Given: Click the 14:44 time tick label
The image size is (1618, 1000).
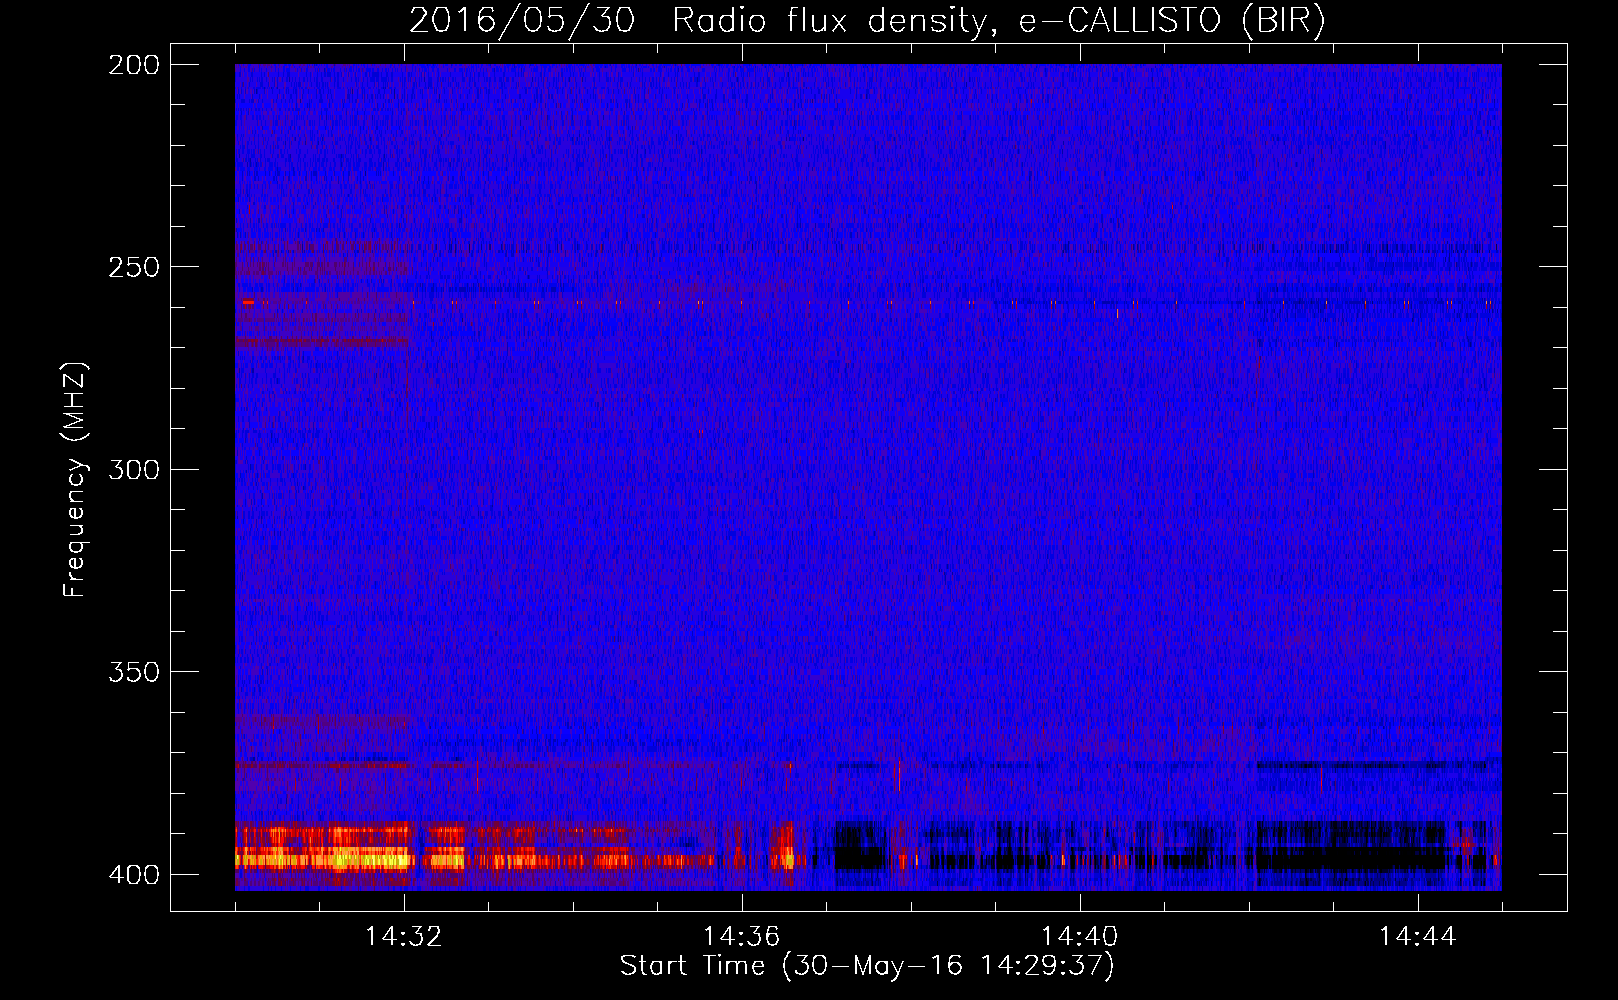Looking at the screenshot, I should tap(1418, 937).
